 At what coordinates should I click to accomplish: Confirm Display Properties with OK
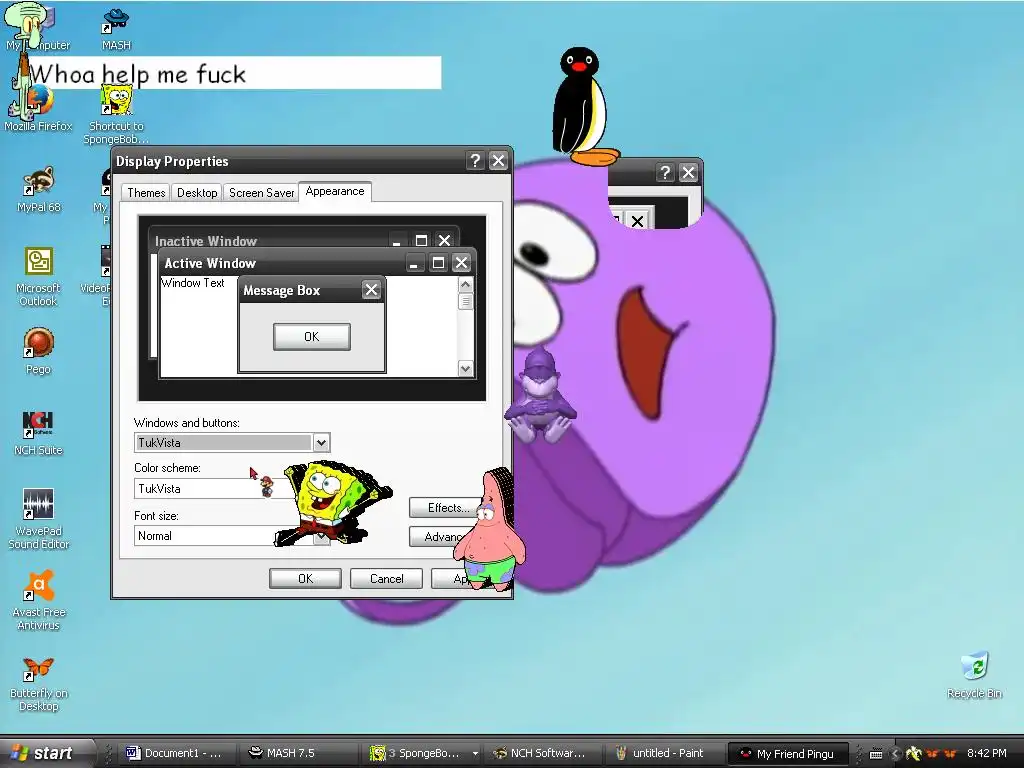305,579
